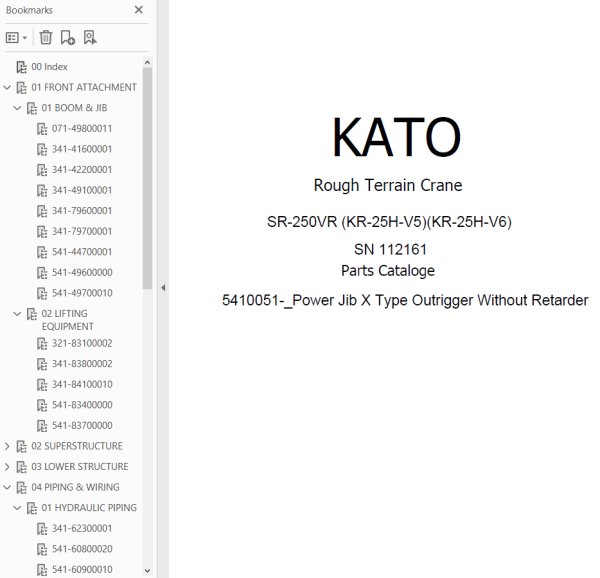Click the bookmark icon beside 03 LOWER STRUCTURE
The width and height of the screenshot is (600, 578).
(21, 467)
